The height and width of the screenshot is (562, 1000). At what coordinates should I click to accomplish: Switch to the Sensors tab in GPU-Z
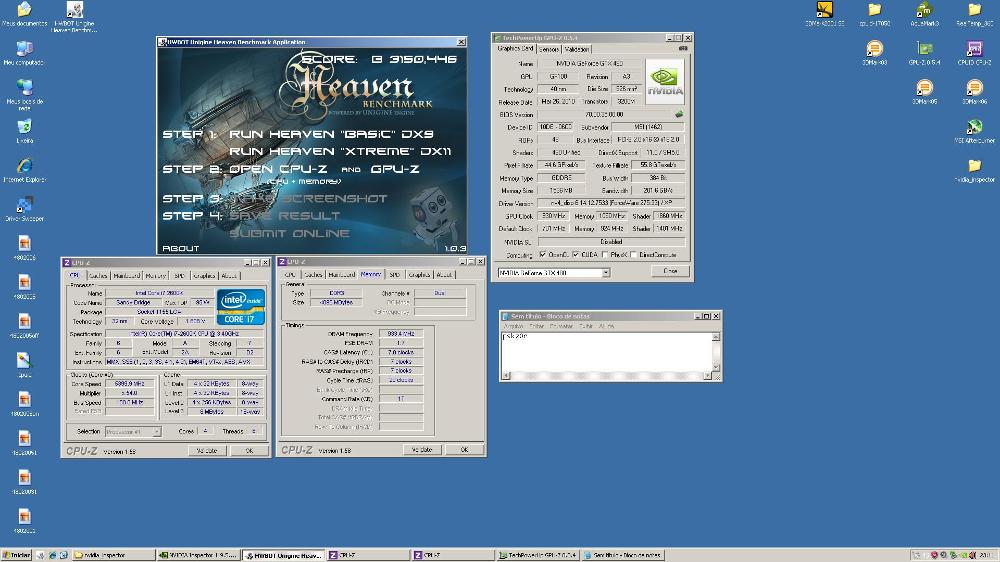click(549, 49)
